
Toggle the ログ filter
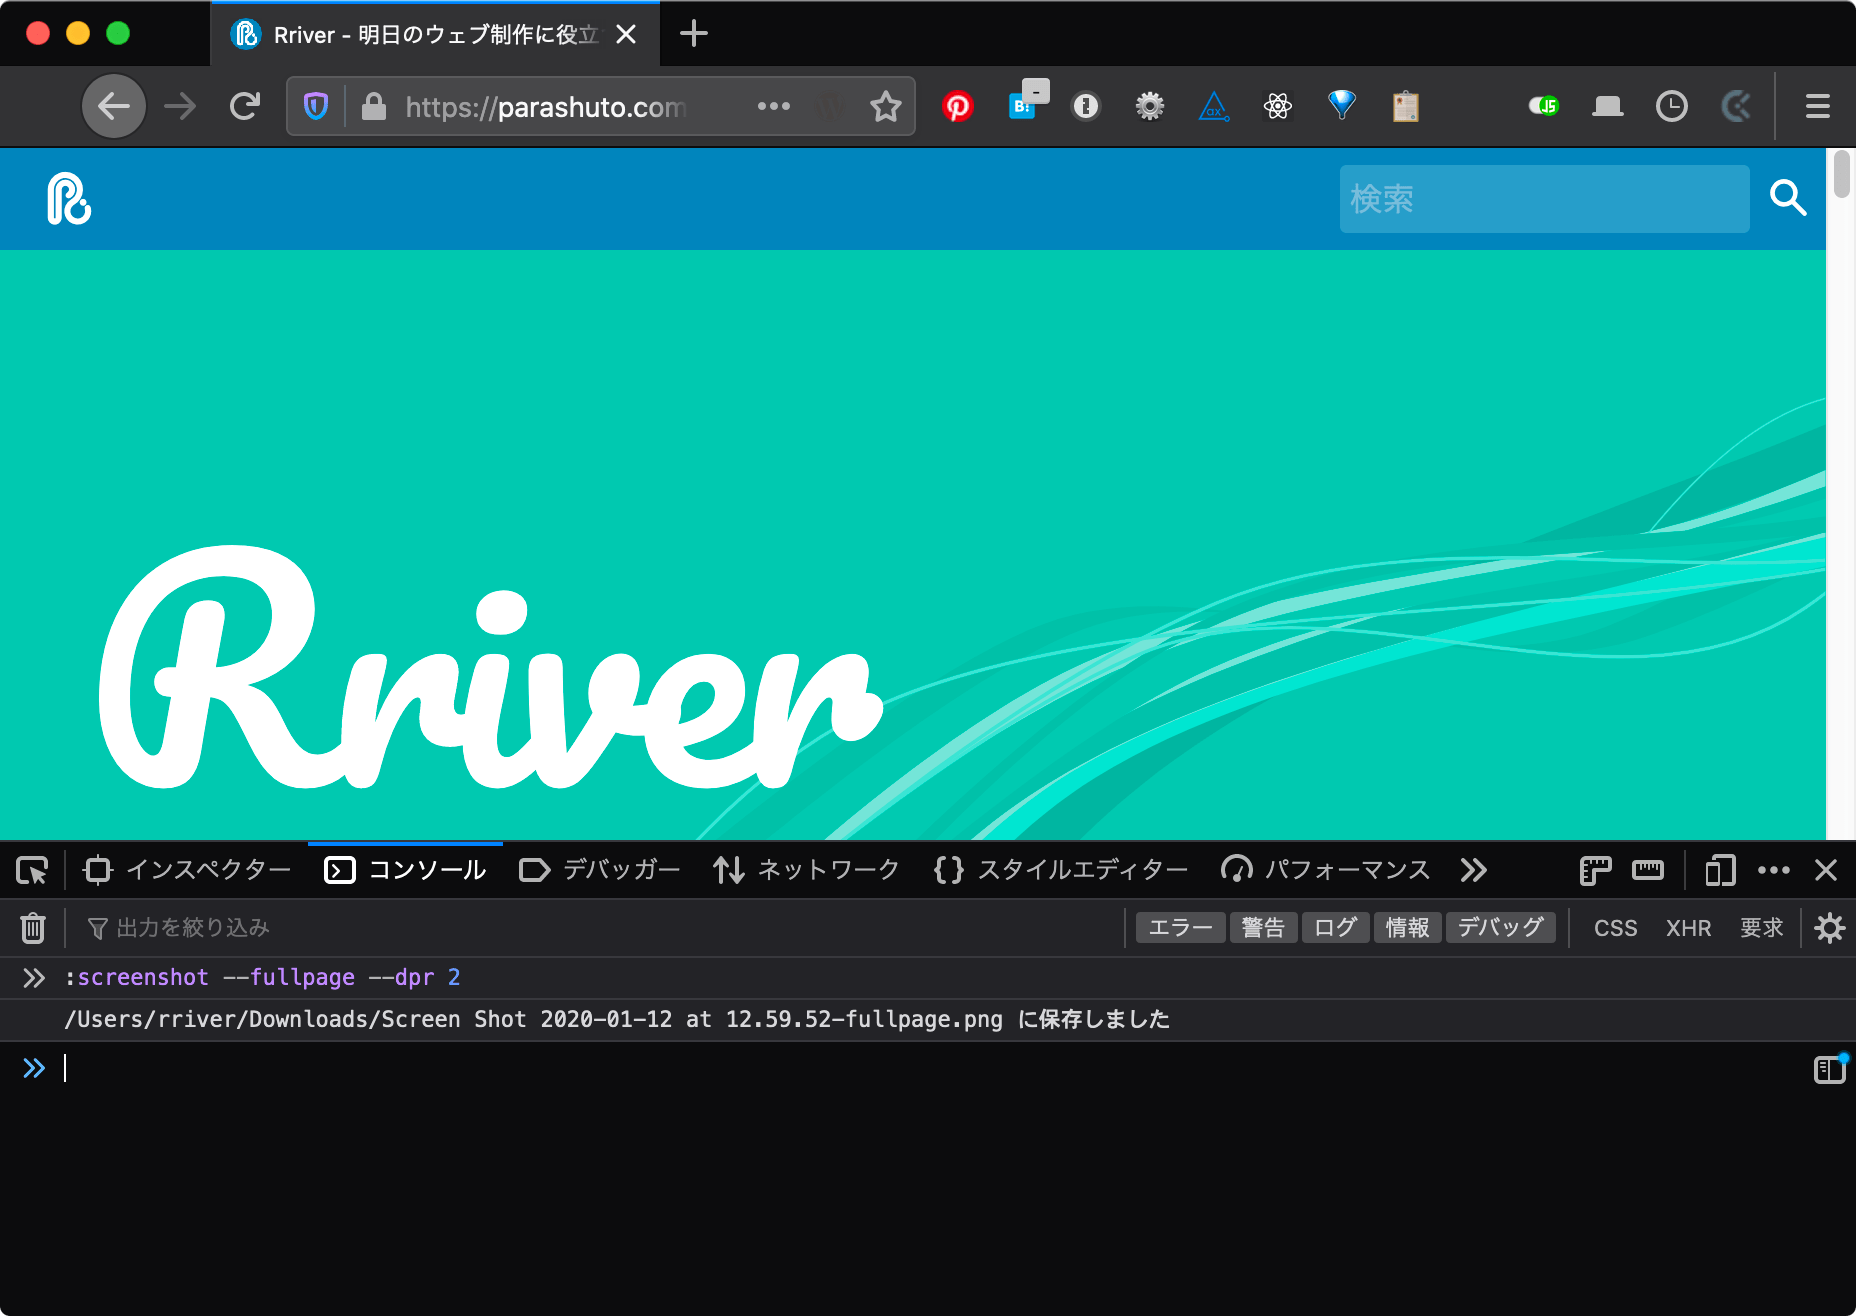click(x=1335, y=928)
